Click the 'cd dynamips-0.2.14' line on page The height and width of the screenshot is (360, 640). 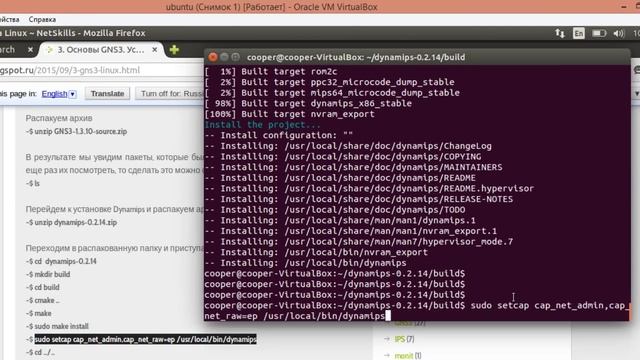click(x=61, y=261)
